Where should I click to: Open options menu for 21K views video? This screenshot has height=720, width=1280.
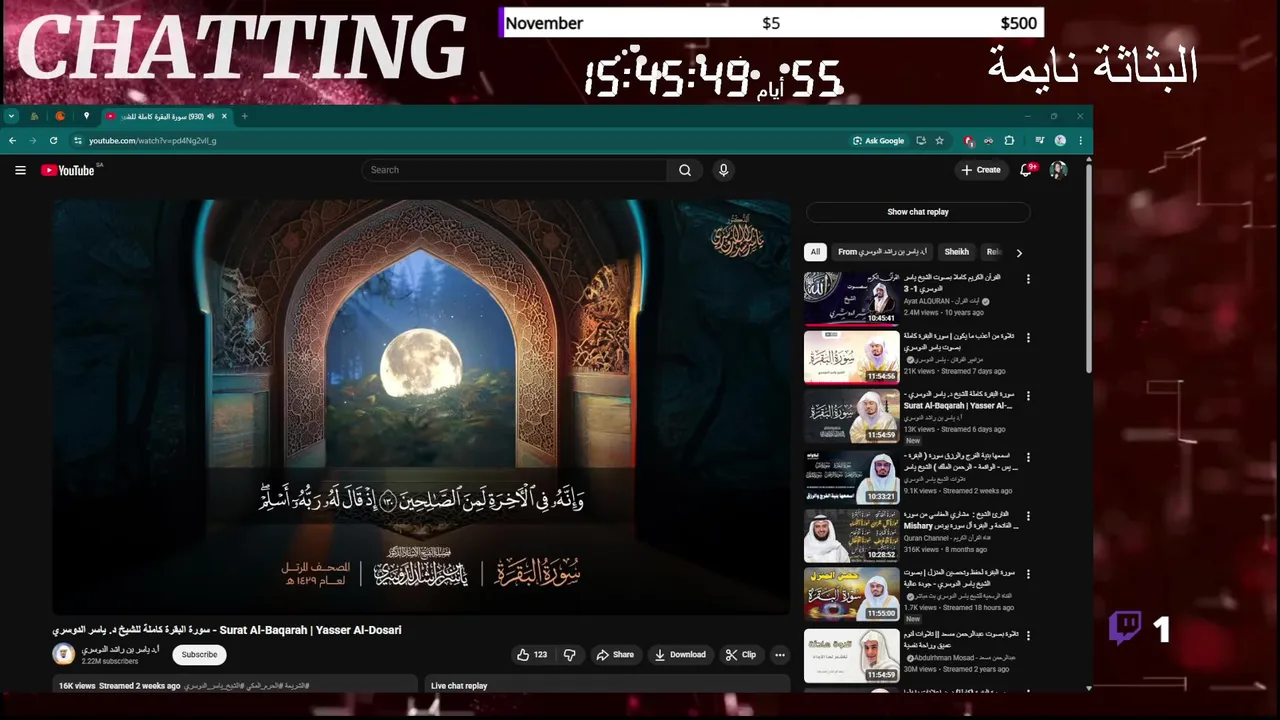coord(1028,338)
